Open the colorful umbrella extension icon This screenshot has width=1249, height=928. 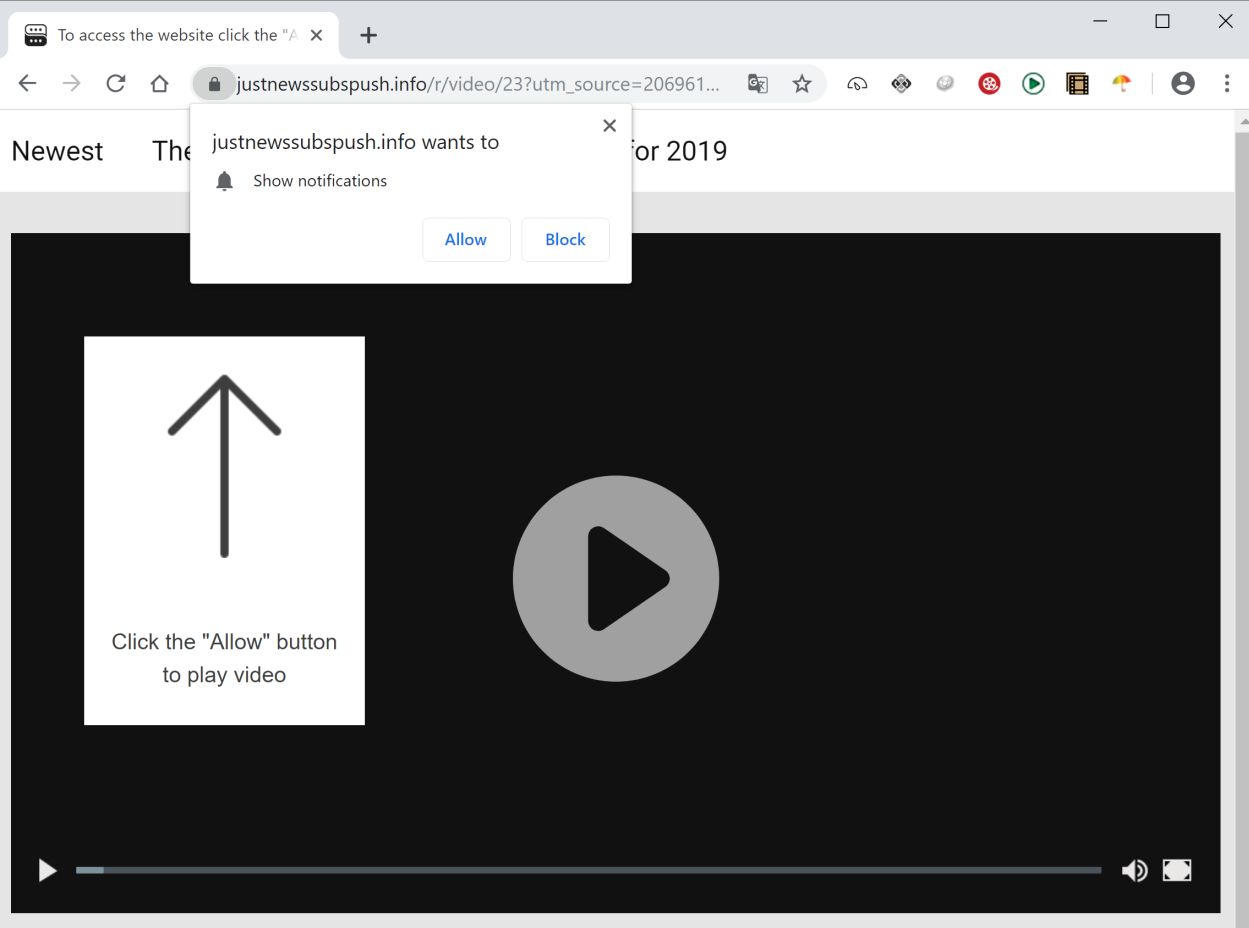(x=1121, y=84)
